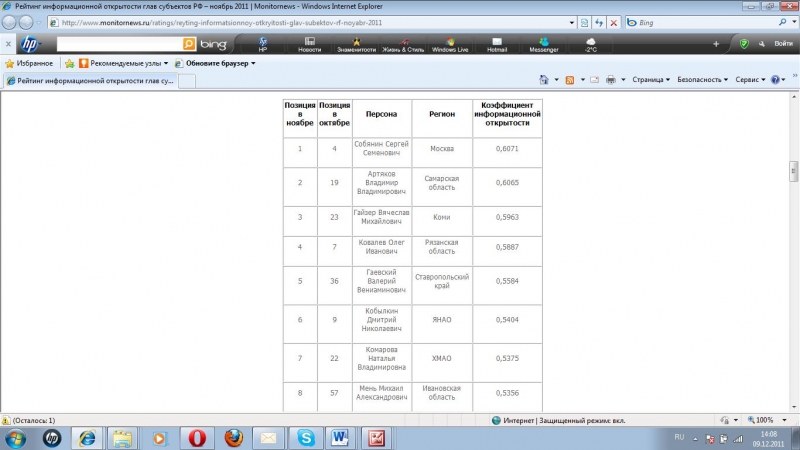Image resolution: width=800 pixels, height=450 pixels.
Task: Open Messenger from the HP toolbar
Action: [x=543, y=44]
